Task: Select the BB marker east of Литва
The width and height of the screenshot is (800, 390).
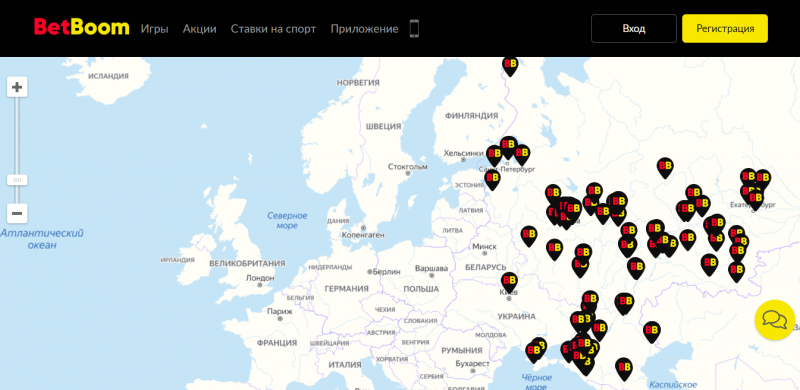Action: click(x=529, y=236)
